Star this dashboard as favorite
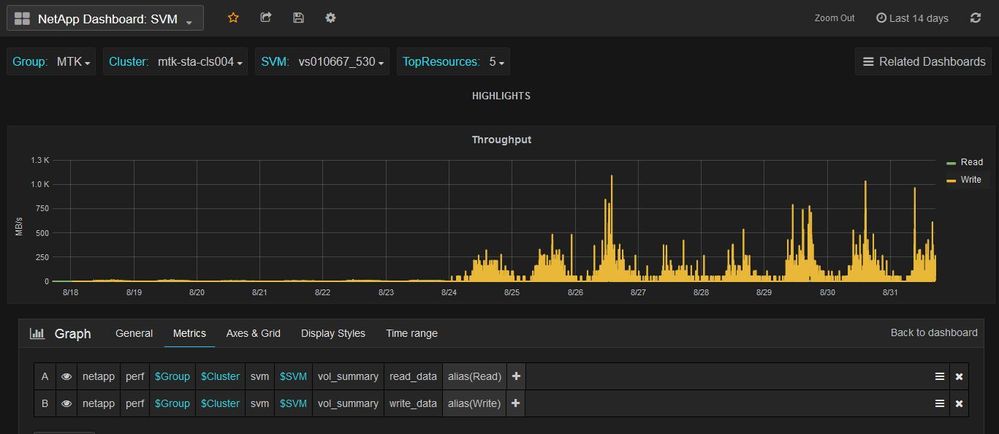Viewport: 999px width, 434px height. coord(233,18)
